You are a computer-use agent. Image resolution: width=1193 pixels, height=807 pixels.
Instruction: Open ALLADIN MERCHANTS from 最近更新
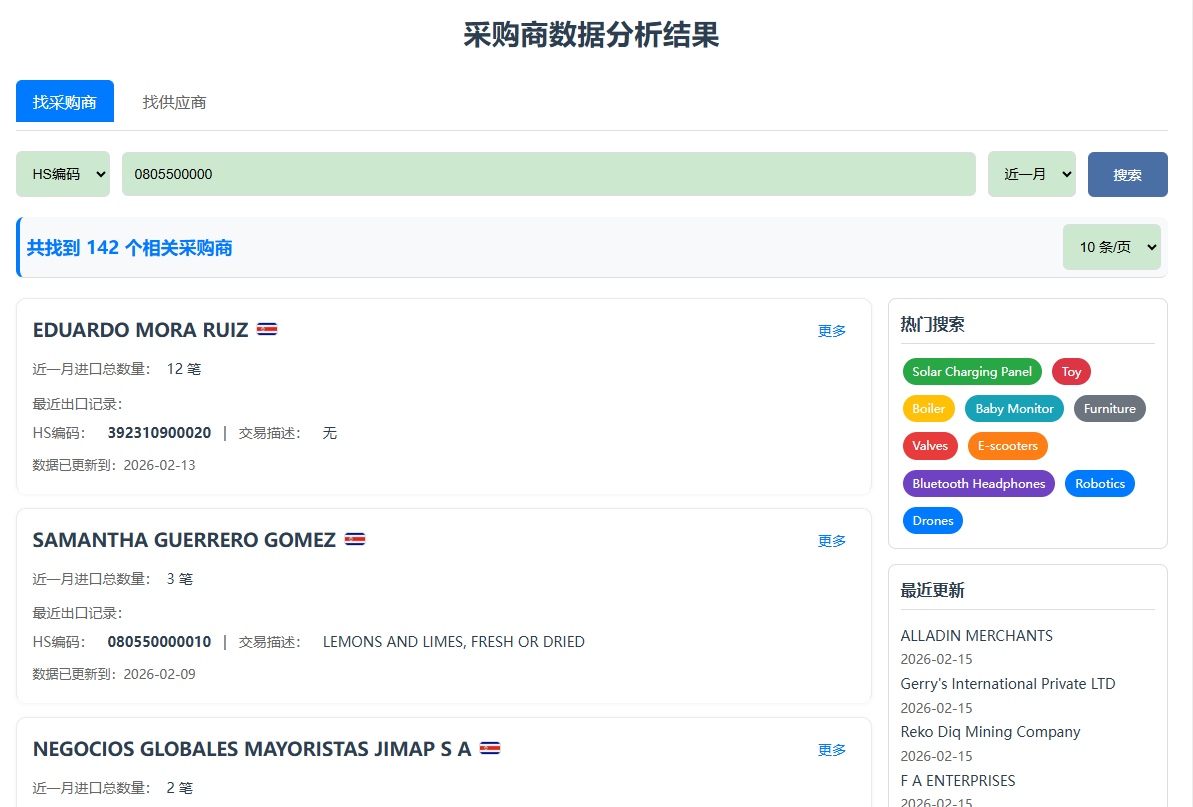point(976,635)
